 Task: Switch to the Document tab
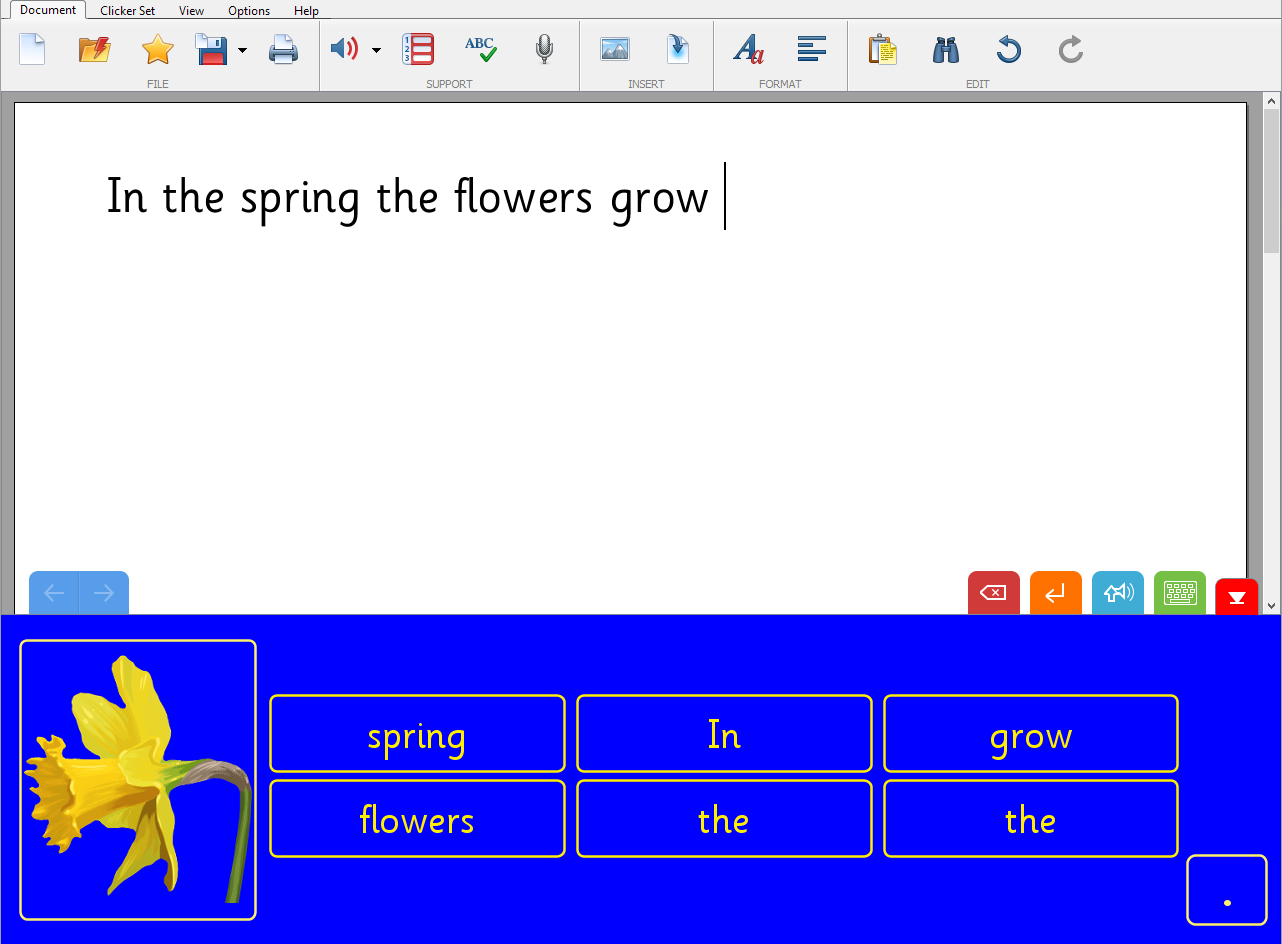[48, 10]
